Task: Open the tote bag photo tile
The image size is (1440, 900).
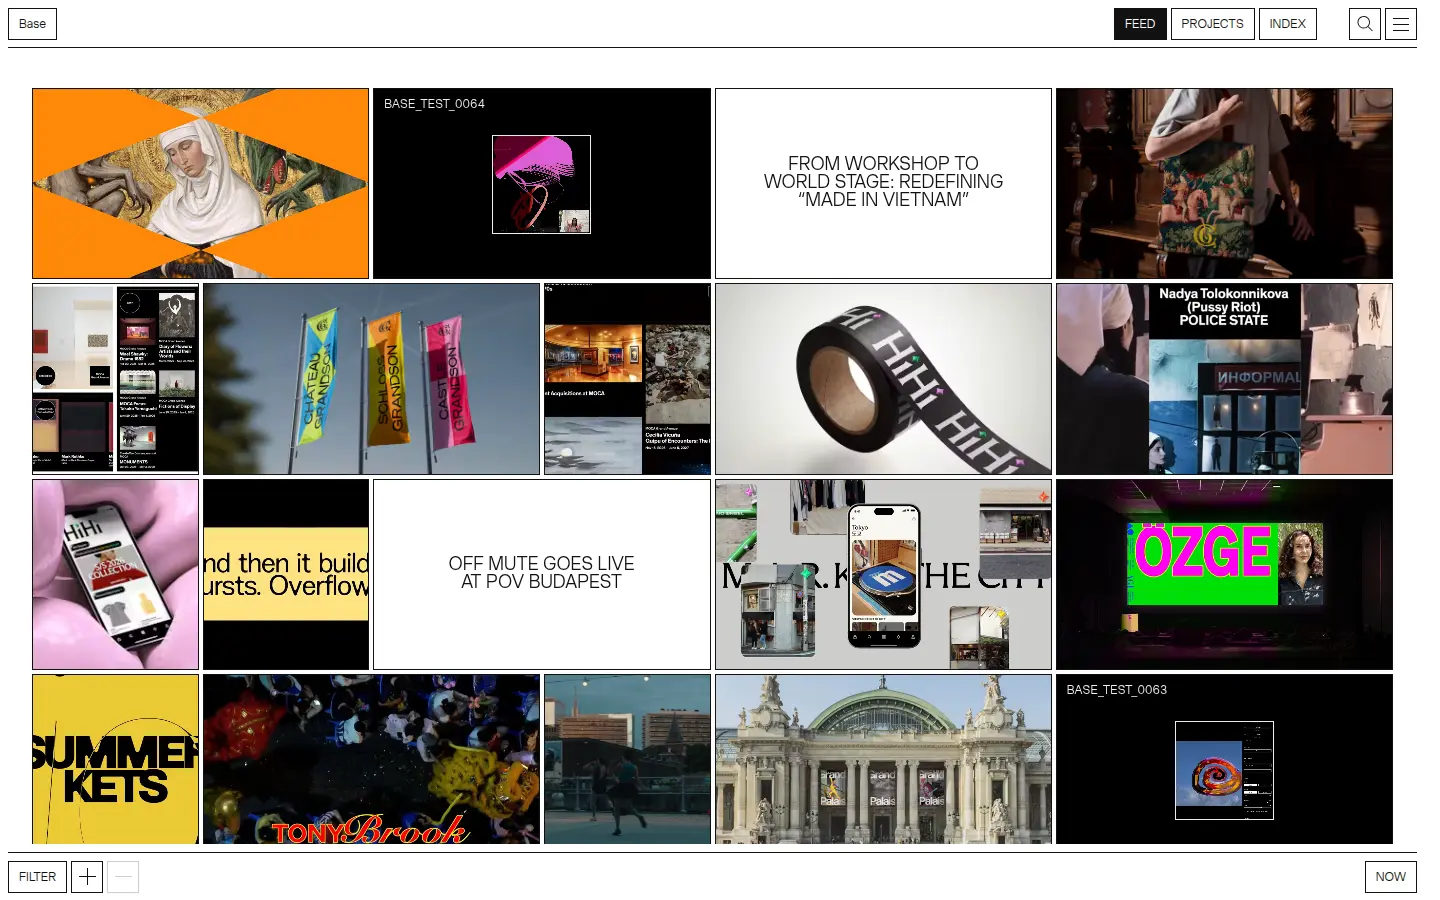Action: click(1224, 184)
